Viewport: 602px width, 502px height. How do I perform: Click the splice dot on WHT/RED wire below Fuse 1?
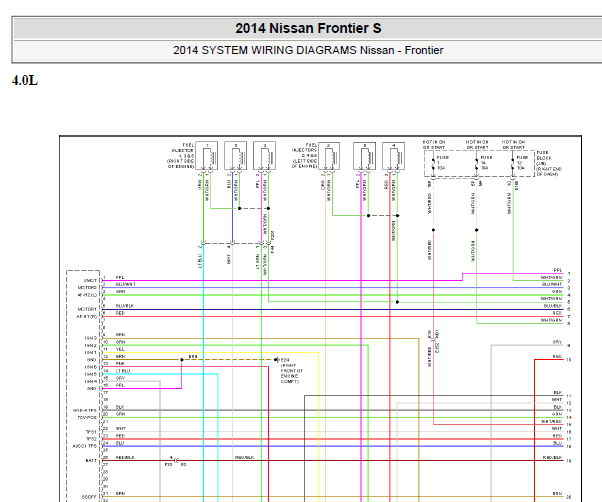[x=433, y=230]
